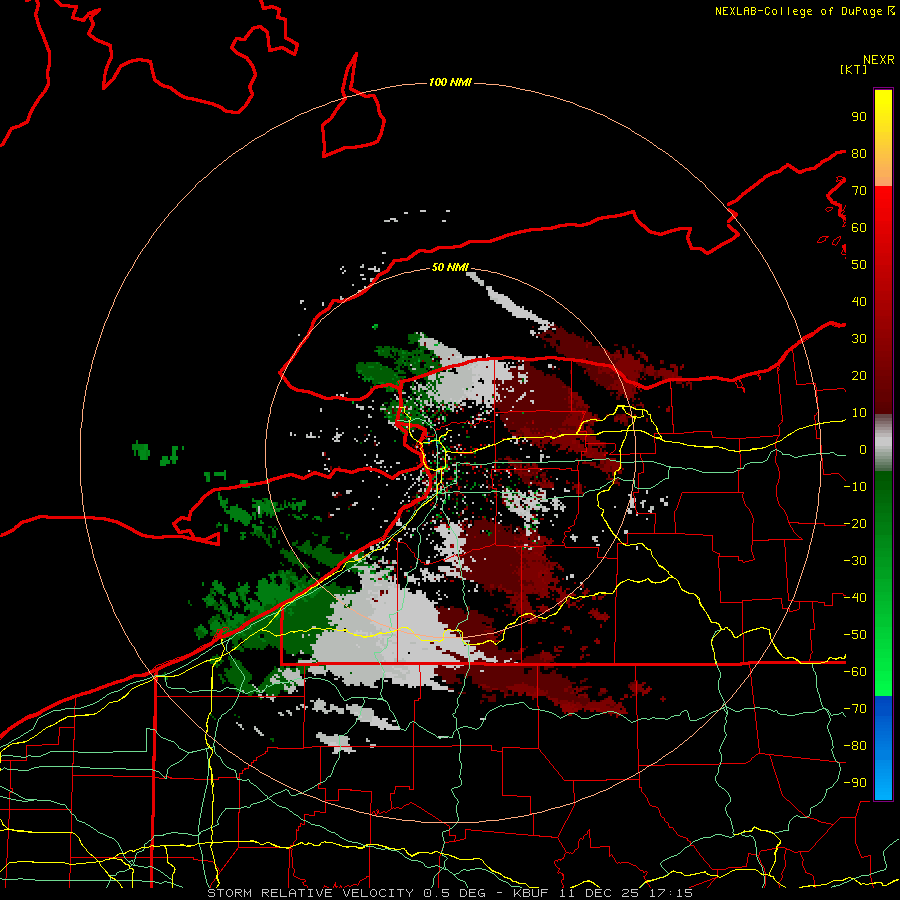Select the 50 NMI range ring label

tap(450, 267)
